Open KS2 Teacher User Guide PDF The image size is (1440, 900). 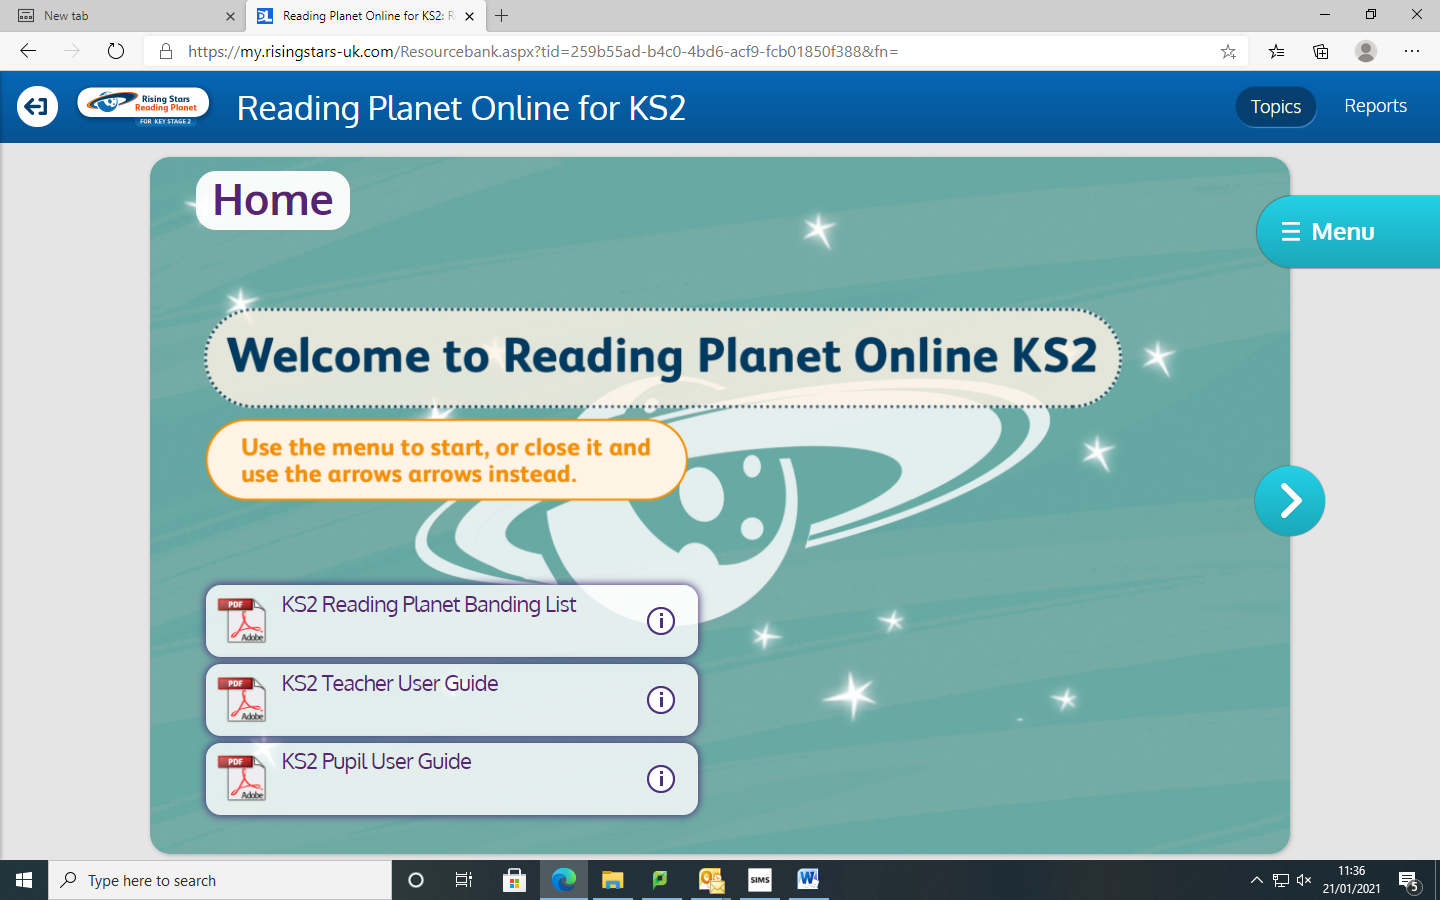[452, 700]
